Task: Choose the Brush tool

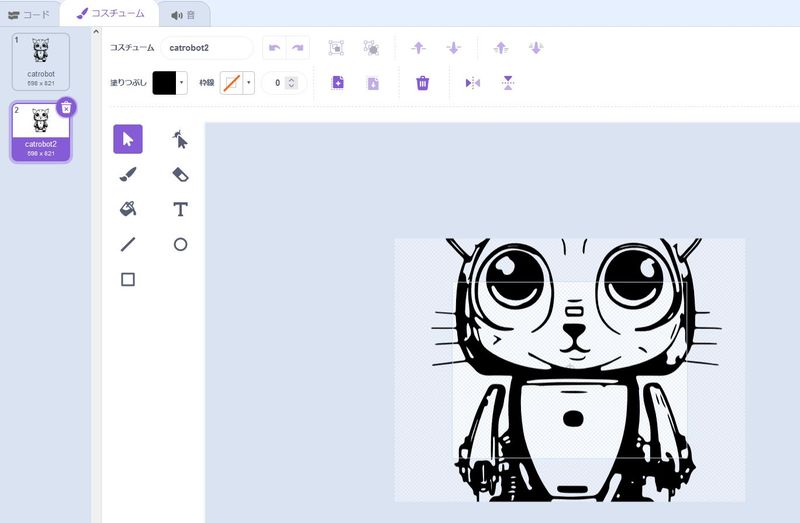Action: [127, 174]
